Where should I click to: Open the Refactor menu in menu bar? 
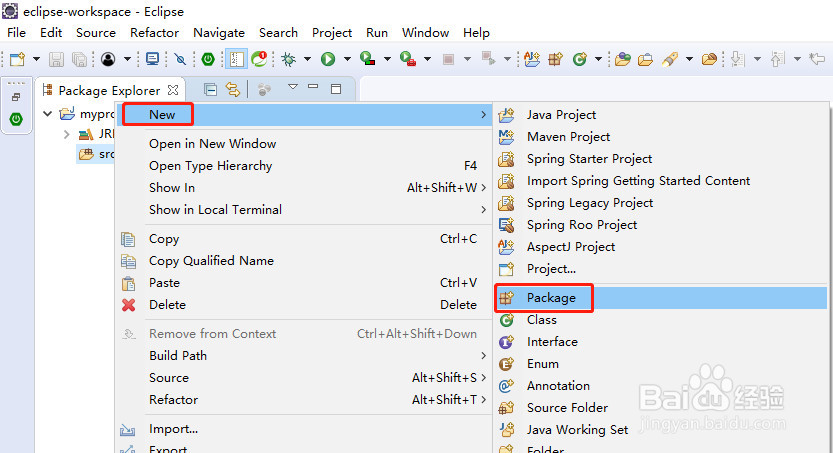pos(155,33)
